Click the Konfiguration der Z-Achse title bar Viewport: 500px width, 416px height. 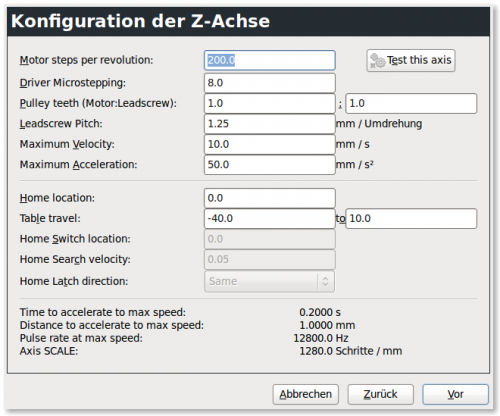point(248,21)
